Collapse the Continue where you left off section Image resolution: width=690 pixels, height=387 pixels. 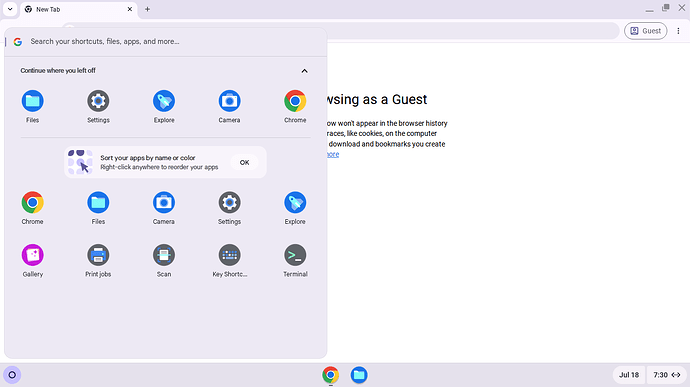point(305,71)
